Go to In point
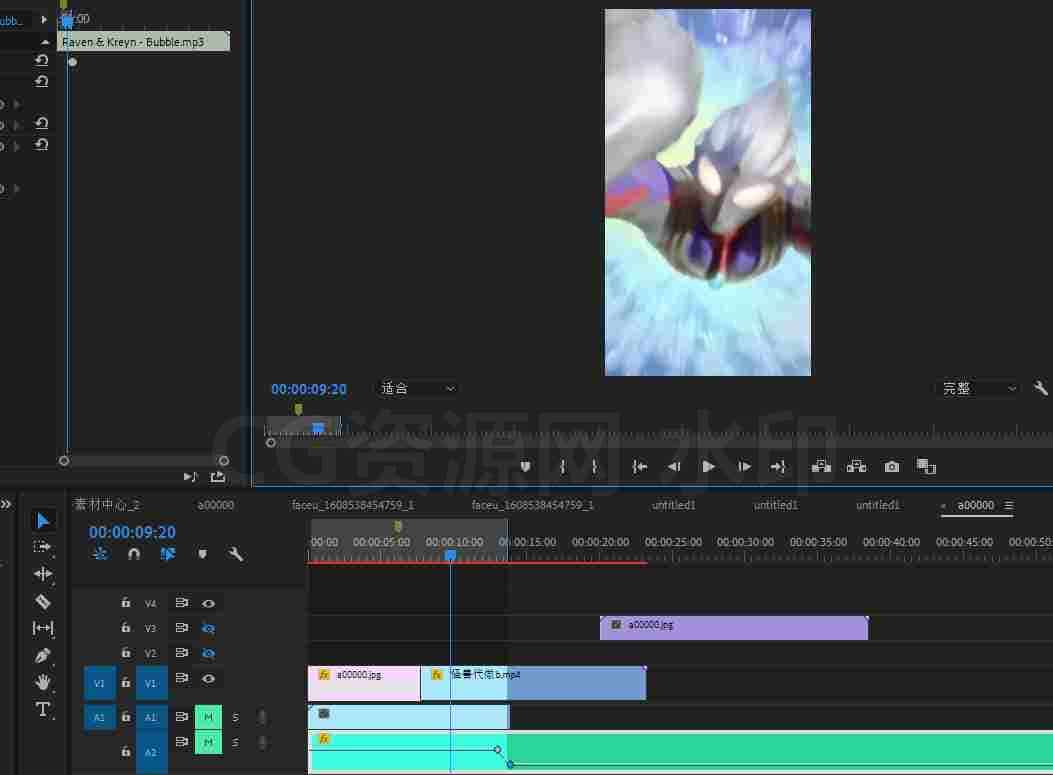The height and width of the screenshot is (775, 1053). (639, 467)
